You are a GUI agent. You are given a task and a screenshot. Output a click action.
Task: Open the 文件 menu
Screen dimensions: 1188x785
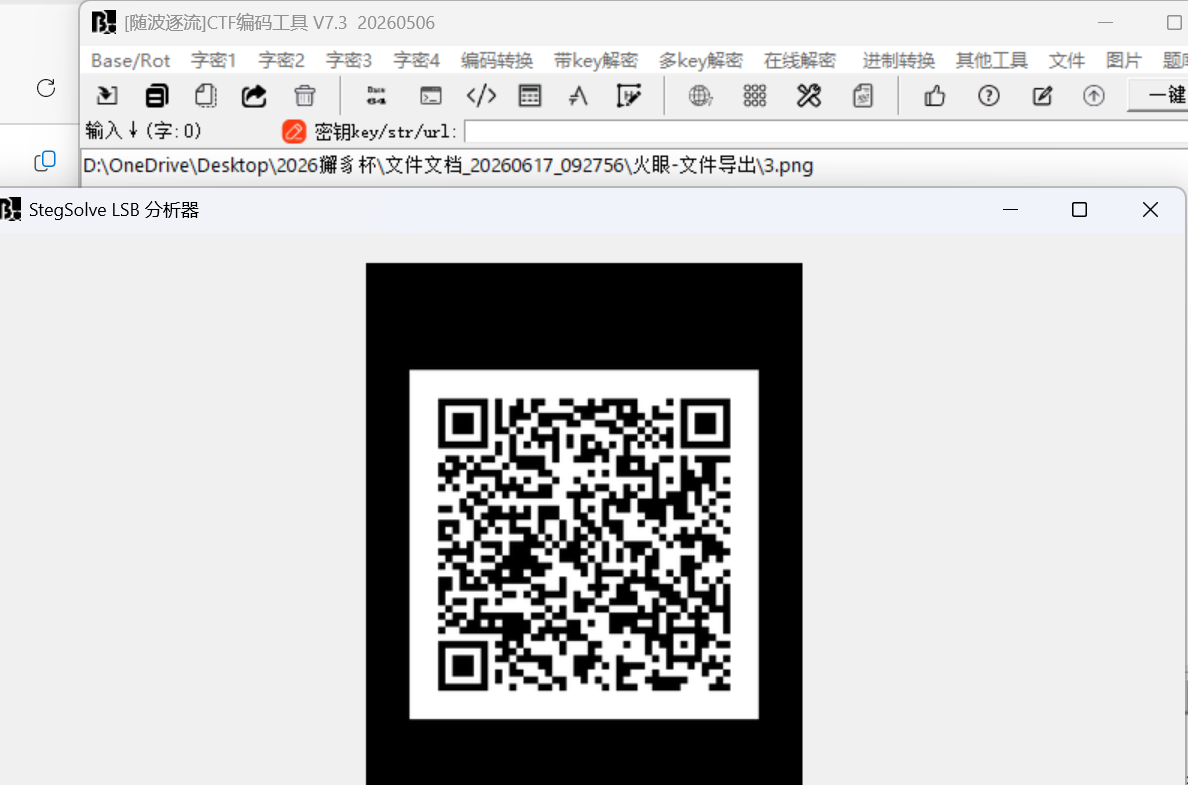click(x=1067, y=61)
